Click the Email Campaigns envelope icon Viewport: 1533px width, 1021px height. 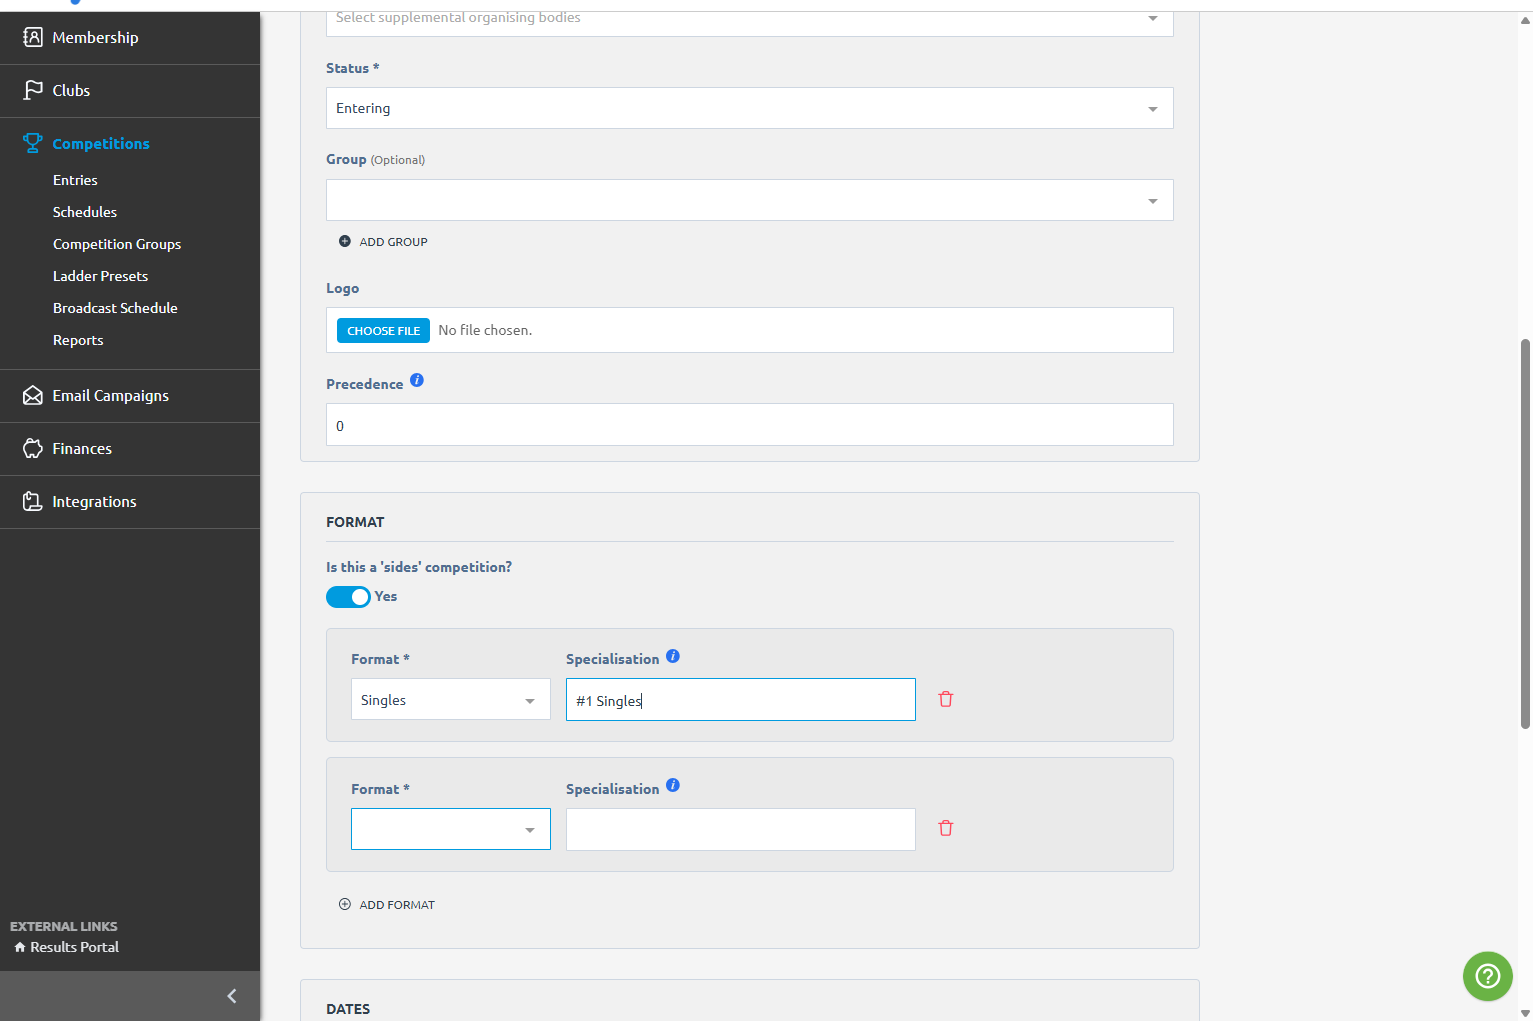coord(33,395)
